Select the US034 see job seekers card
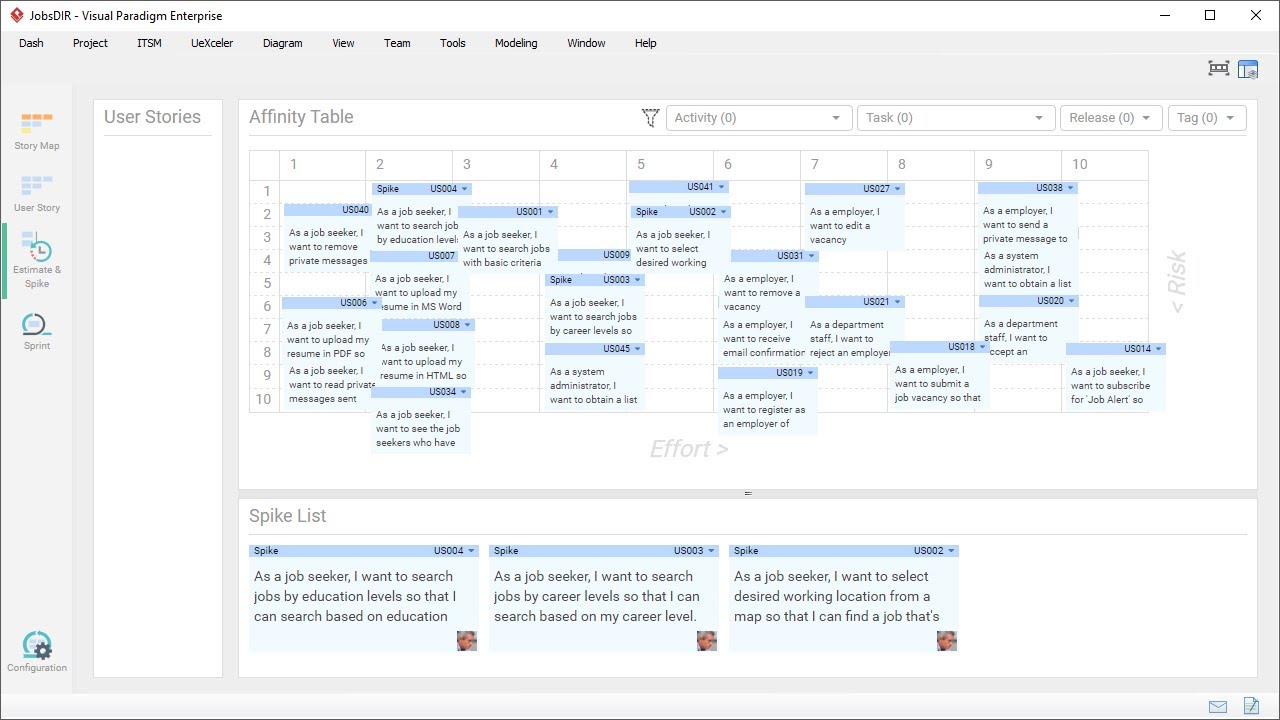1280x720 pixels. 420,420
